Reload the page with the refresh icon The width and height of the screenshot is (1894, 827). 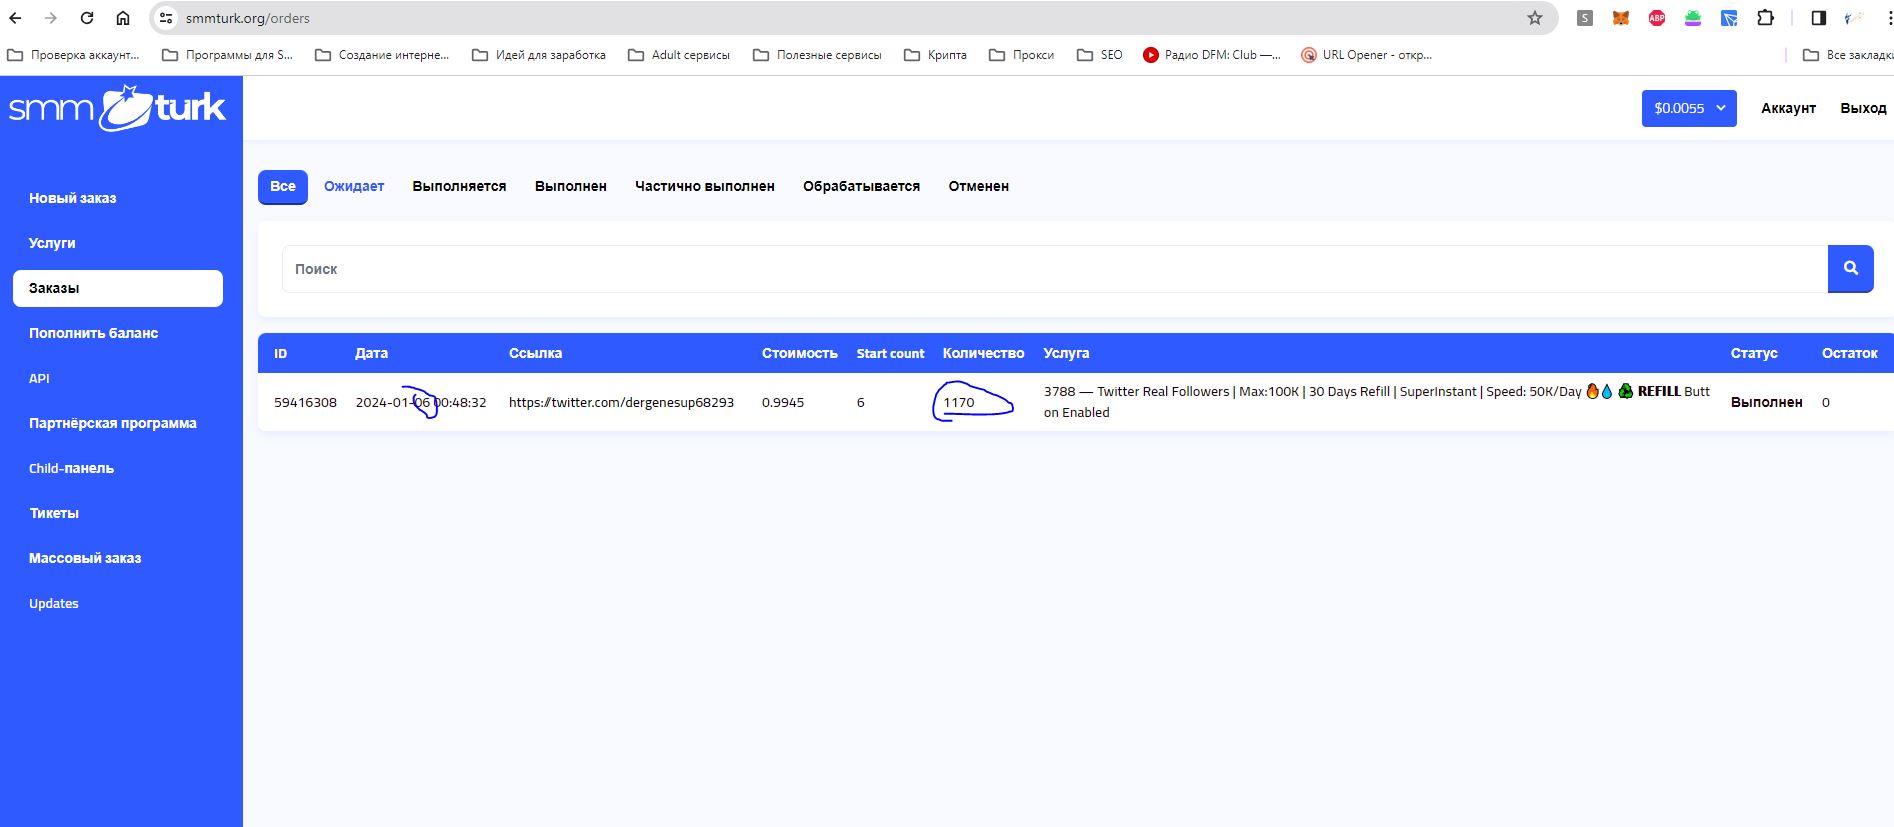click(x=87, y=18)
